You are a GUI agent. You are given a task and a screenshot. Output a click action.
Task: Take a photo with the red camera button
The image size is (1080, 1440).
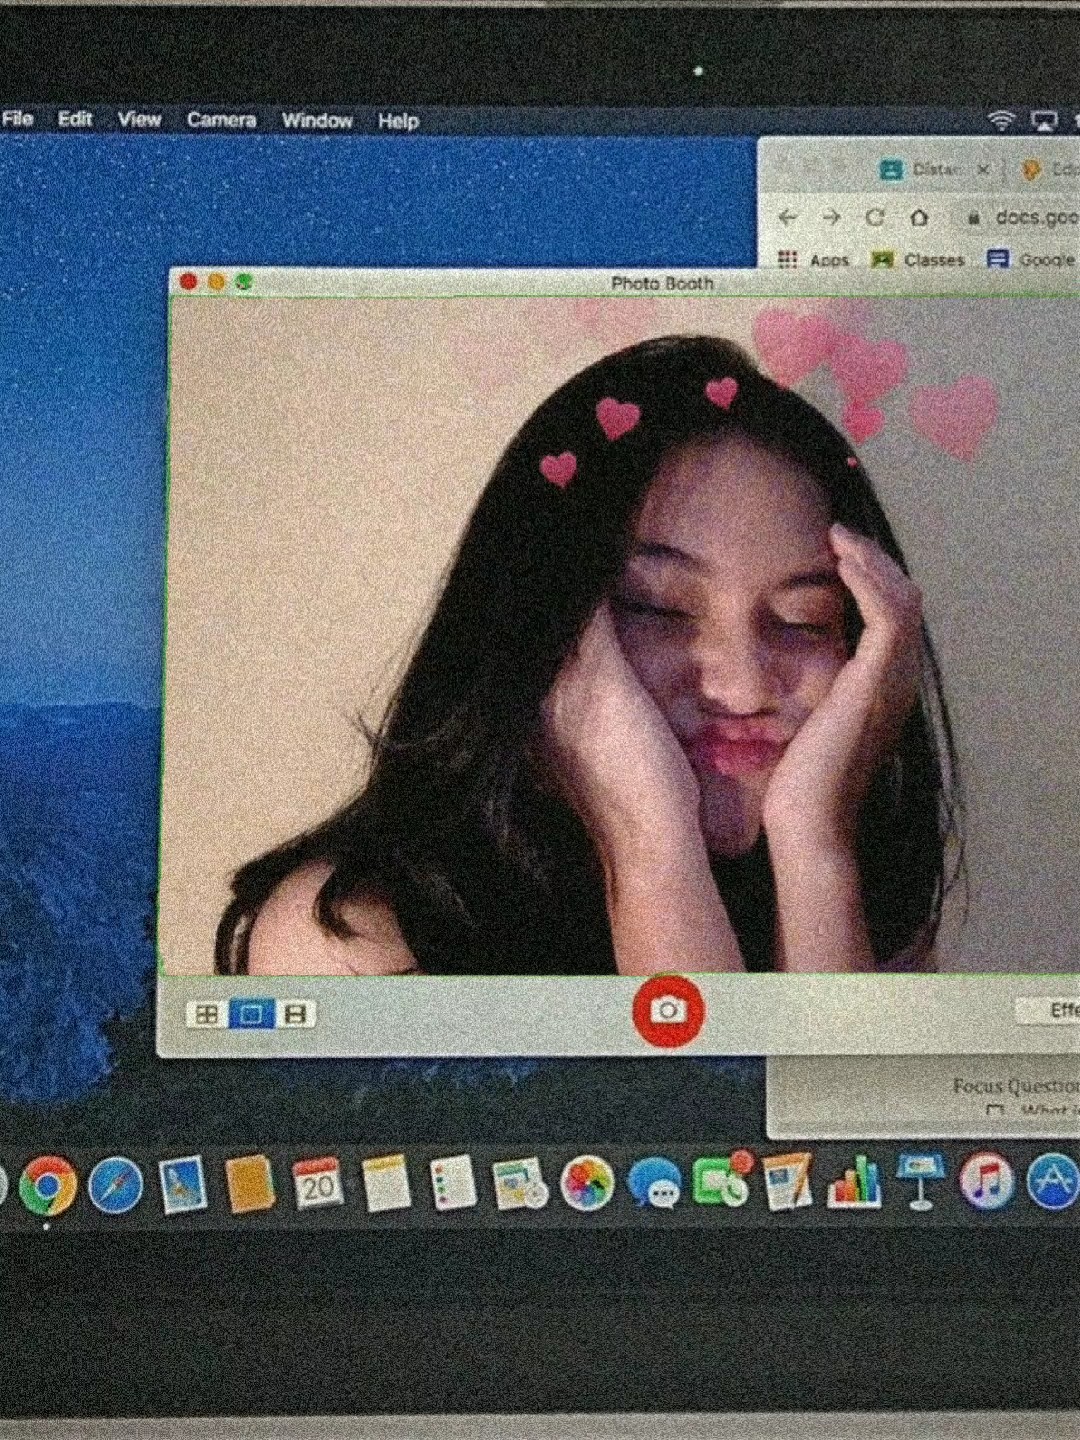668,1011
